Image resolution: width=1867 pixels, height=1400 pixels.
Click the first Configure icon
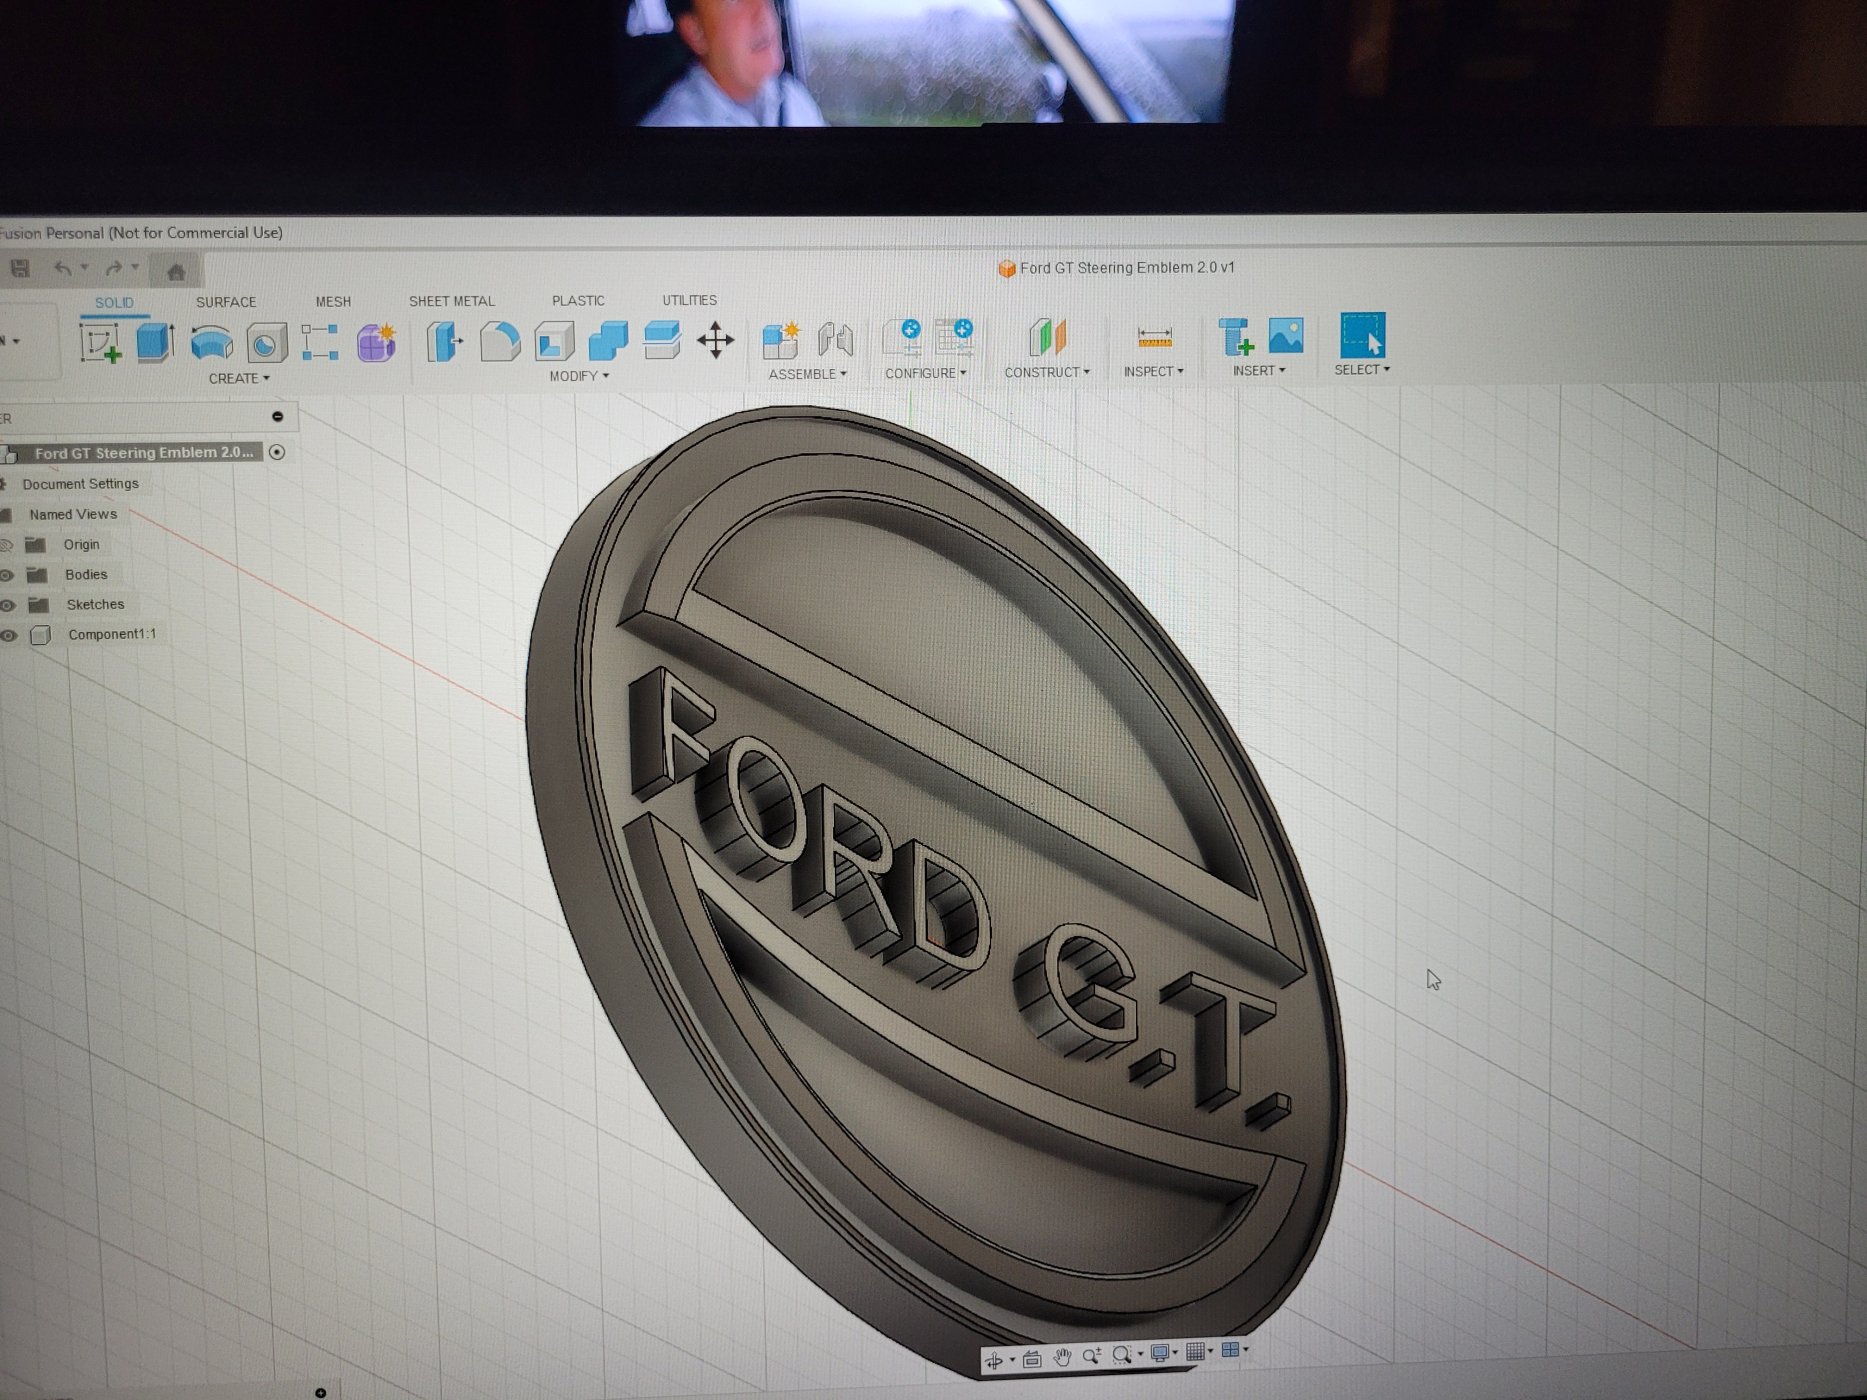click(x=901, y=337)
